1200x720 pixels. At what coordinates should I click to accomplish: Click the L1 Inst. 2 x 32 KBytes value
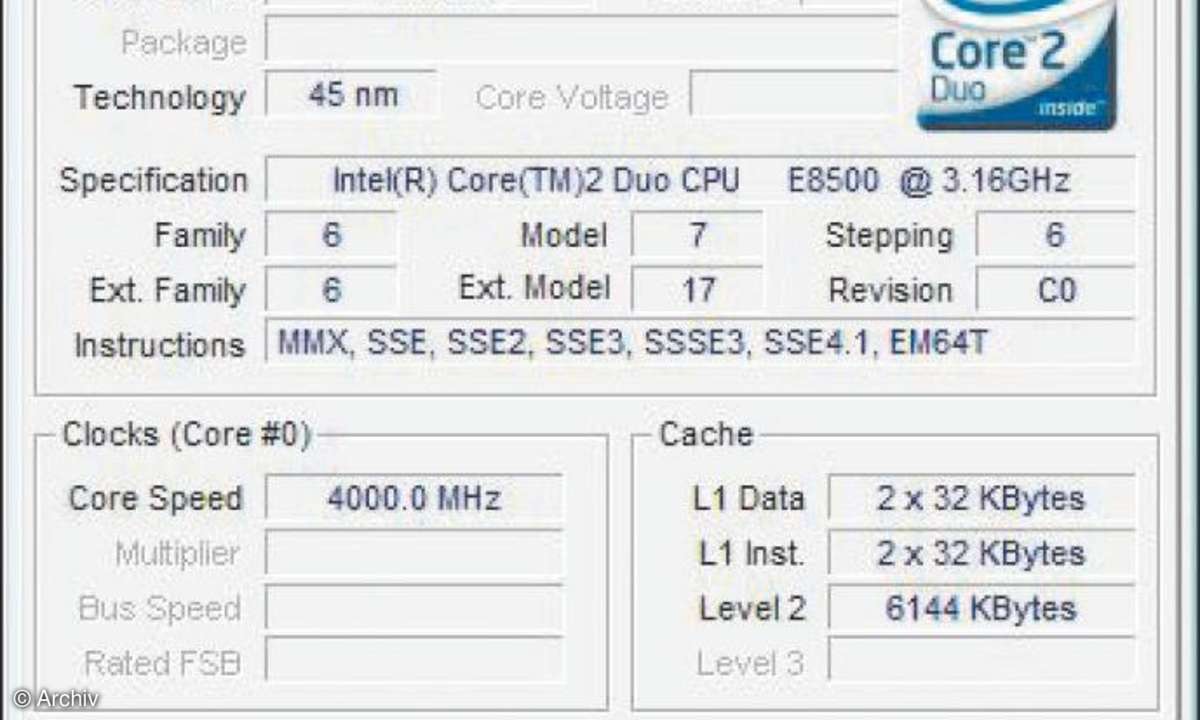982,553
